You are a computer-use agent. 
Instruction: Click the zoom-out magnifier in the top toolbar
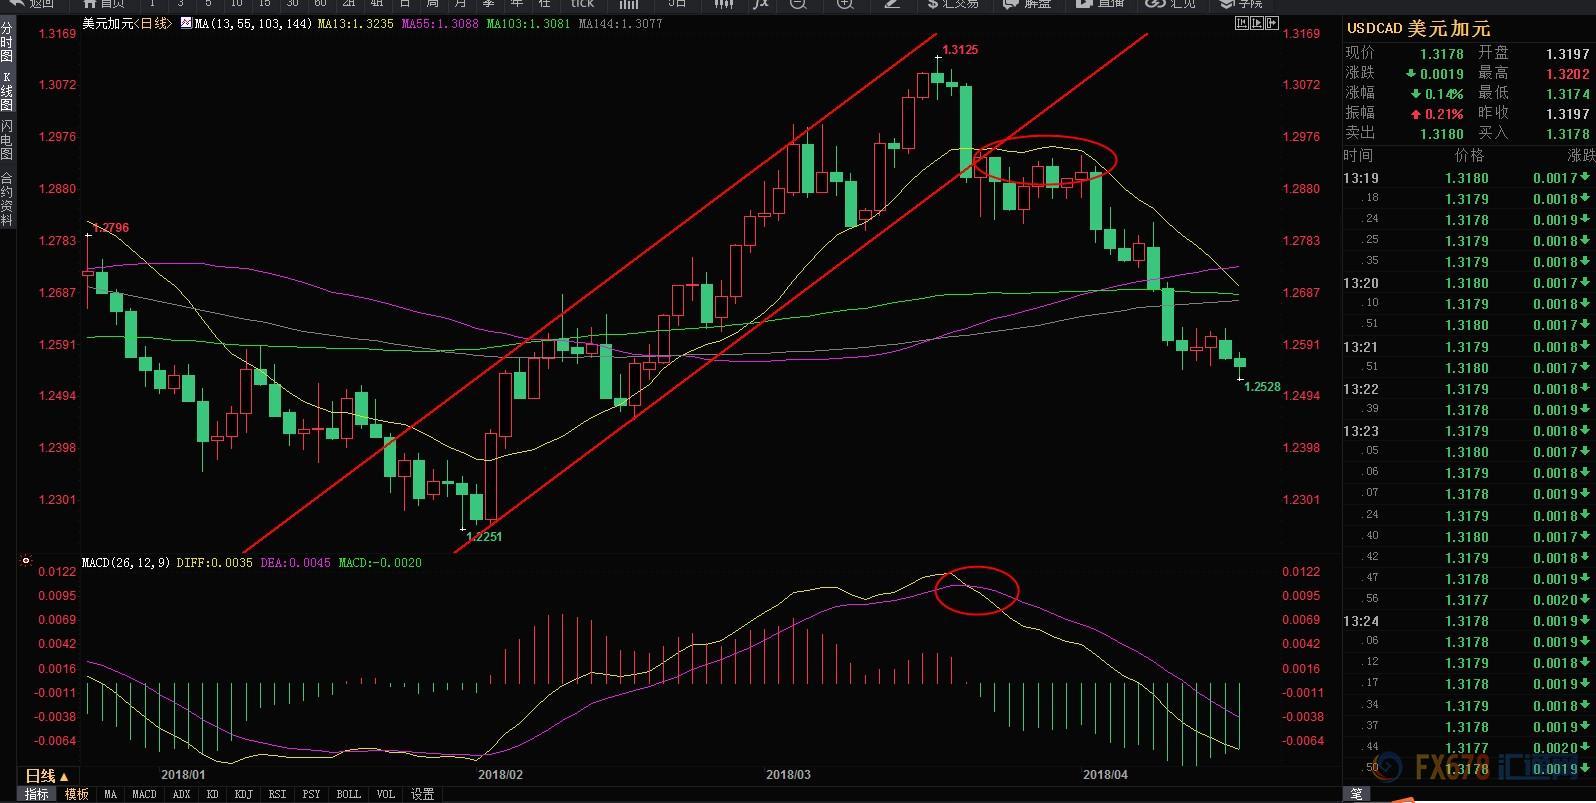(x=798, y=4)
